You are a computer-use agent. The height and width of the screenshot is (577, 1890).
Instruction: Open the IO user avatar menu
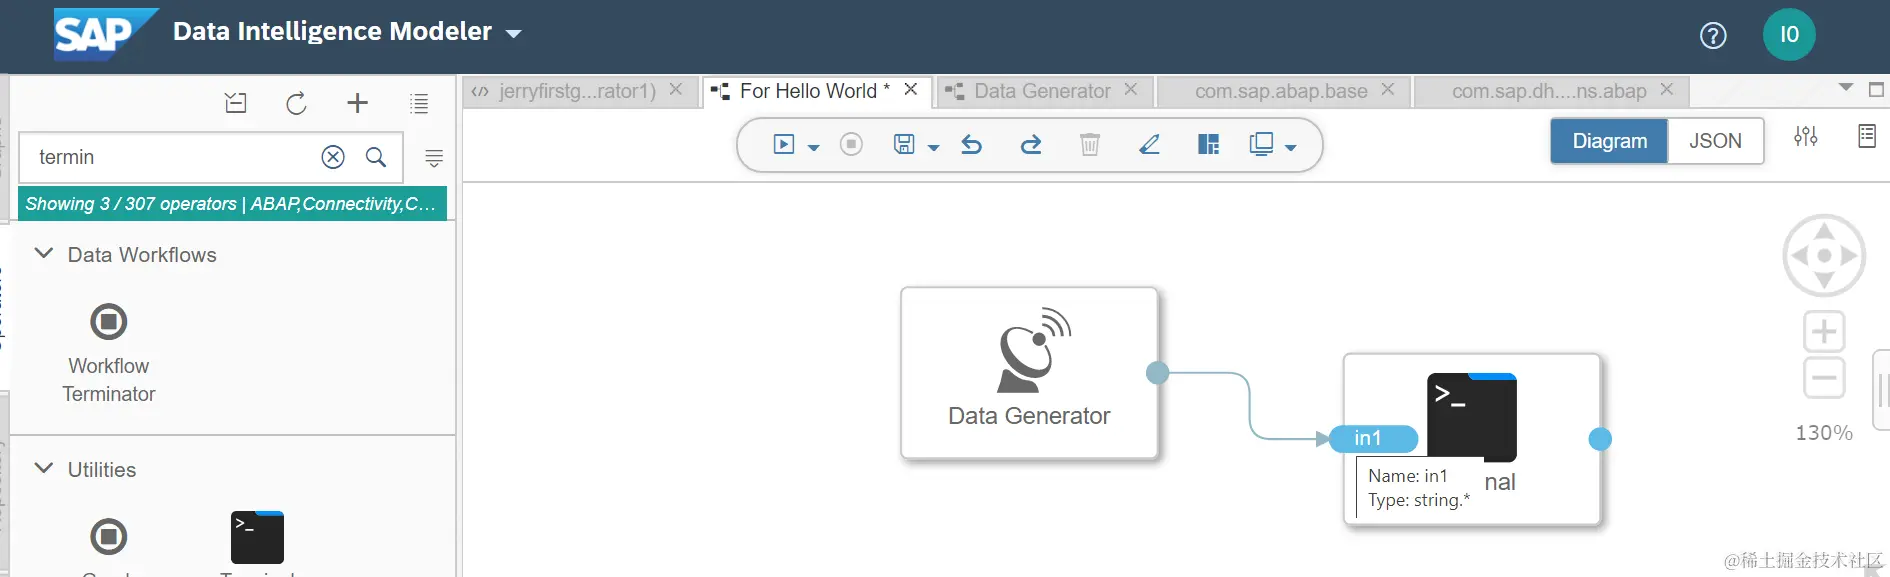1789,35
